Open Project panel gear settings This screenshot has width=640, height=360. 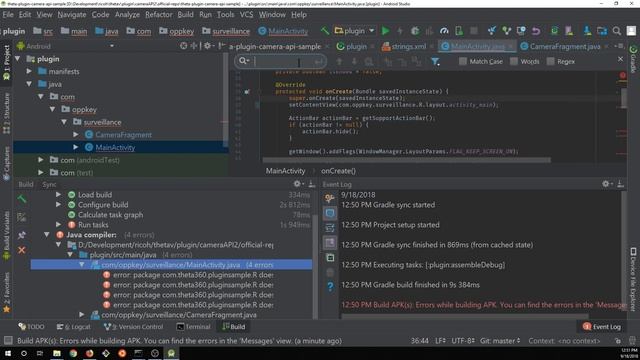[208, 46]
